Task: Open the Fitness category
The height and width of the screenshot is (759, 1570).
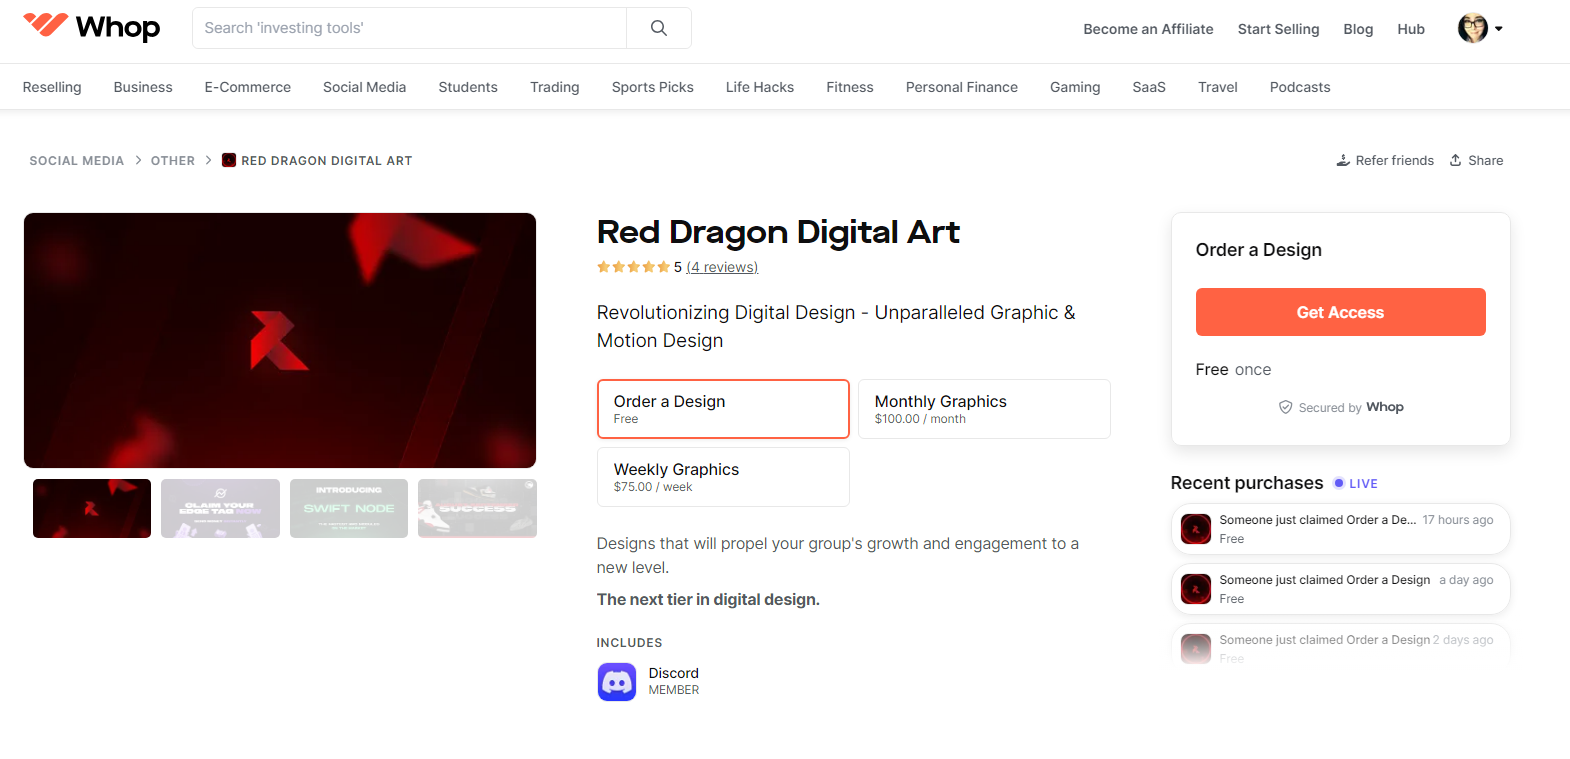Action: pos(850,87)
